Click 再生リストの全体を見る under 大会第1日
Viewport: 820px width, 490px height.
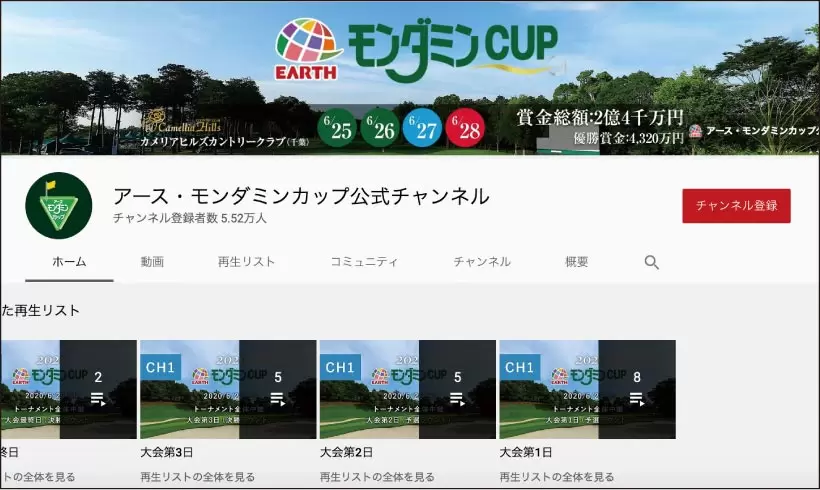[551, 477]
